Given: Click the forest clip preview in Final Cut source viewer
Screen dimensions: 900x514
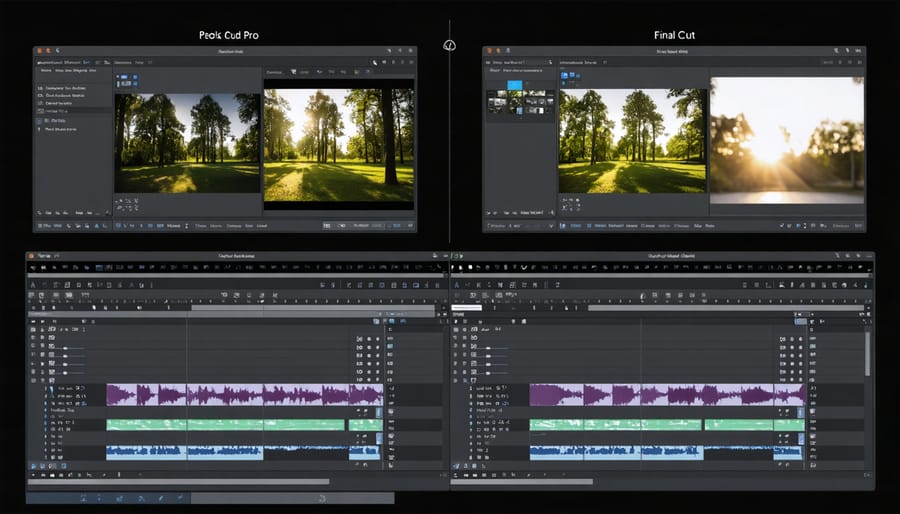Looking at the screenshot, I should [633, 141].
